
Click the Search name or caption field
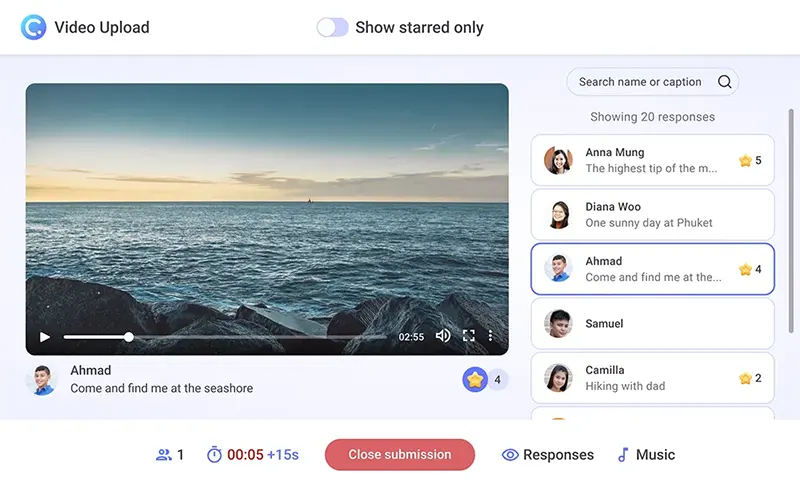652,82
